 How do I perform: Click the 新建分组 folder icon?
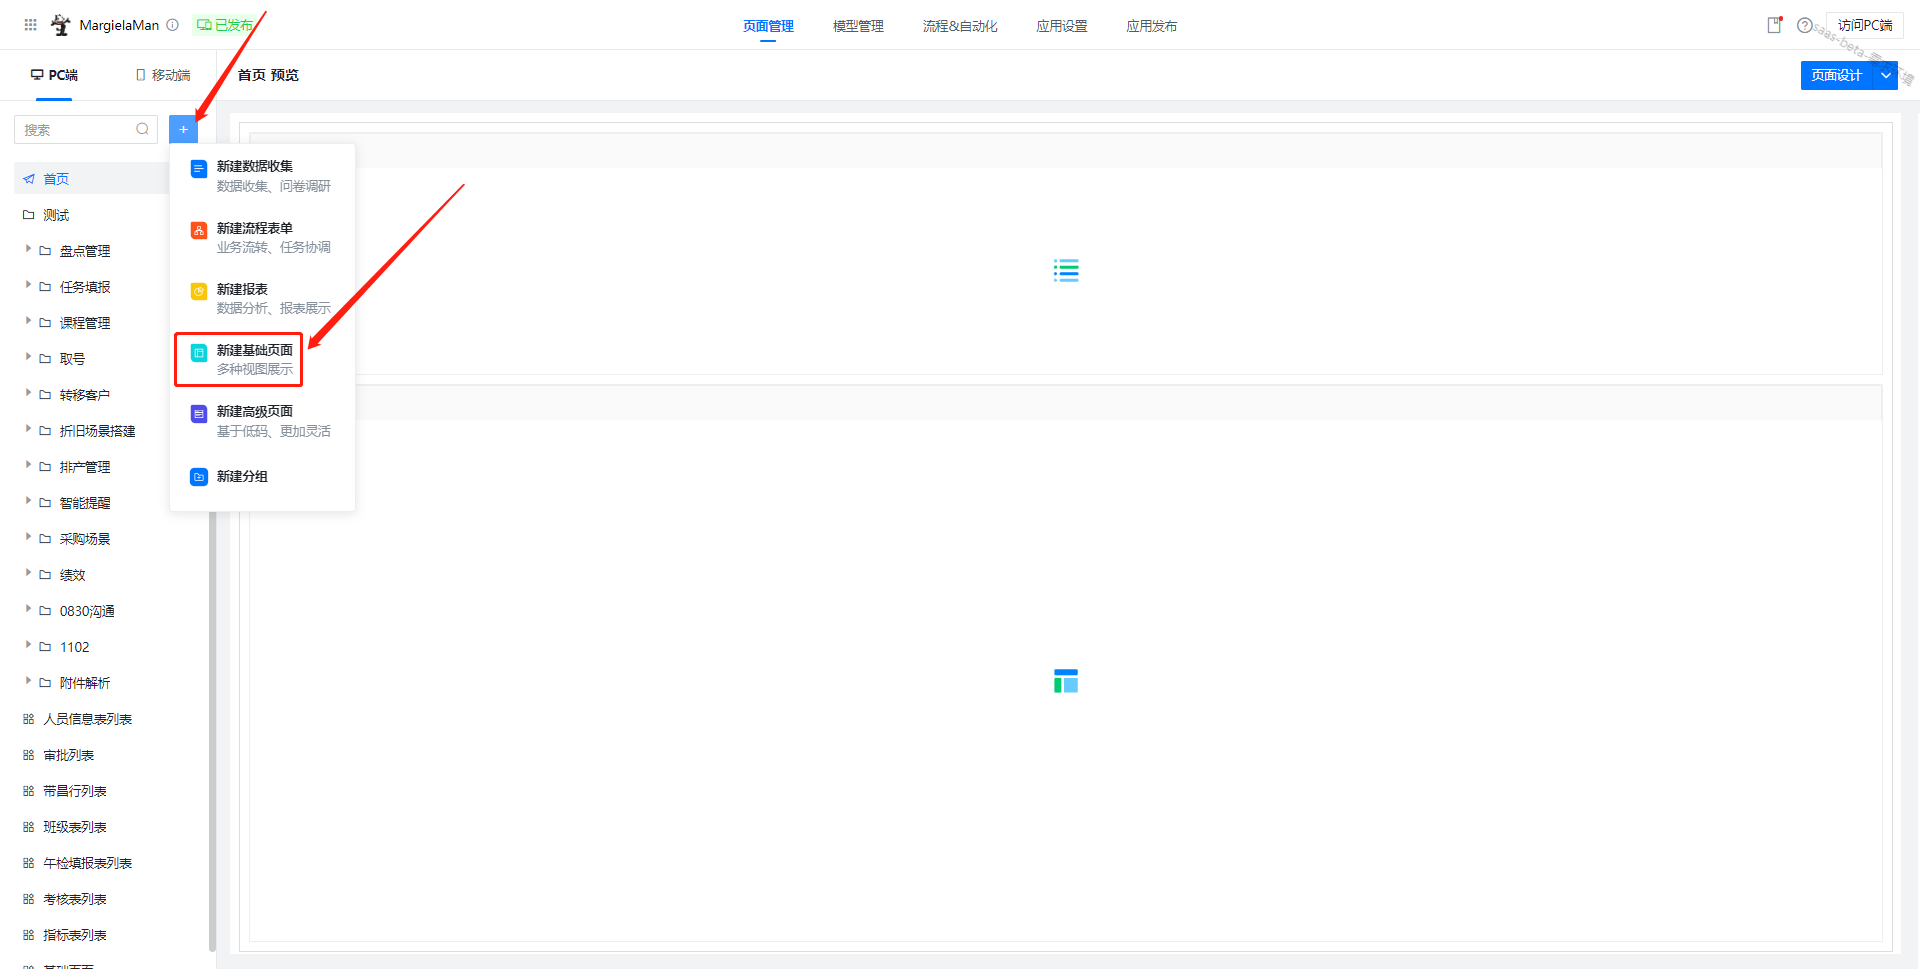199,477
